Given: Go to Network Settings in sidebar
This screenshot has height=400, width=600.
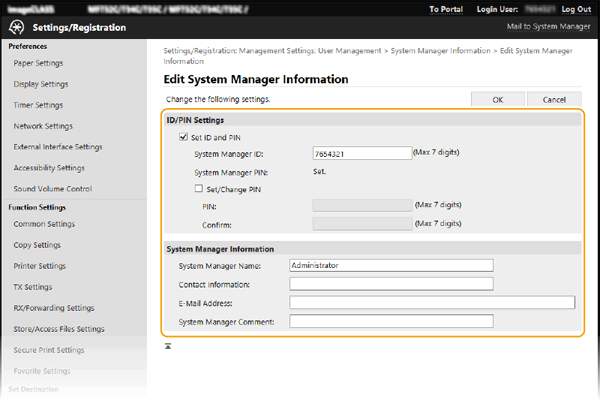Looking at the screenshot, I should [43, 126].
